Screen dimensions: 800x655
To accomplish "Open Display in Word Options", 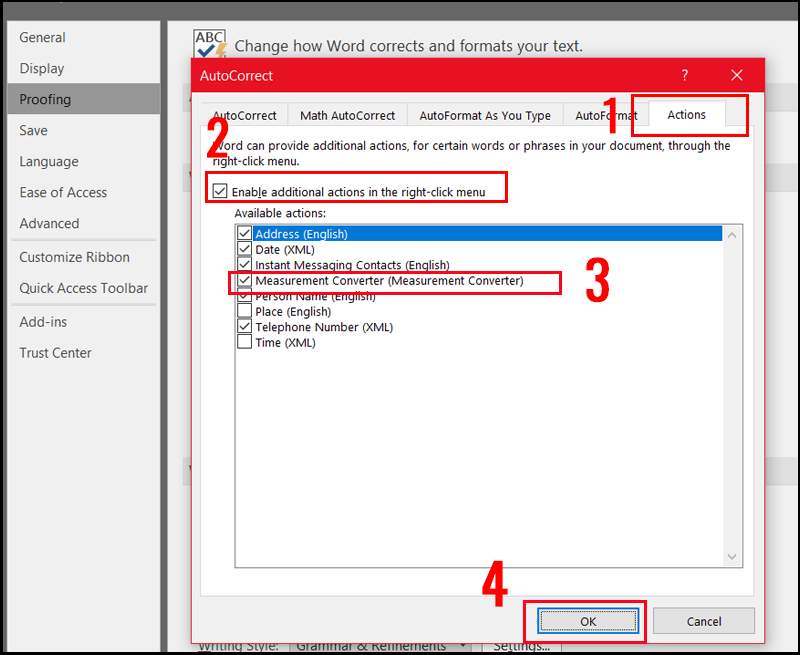I will point(84,68).
